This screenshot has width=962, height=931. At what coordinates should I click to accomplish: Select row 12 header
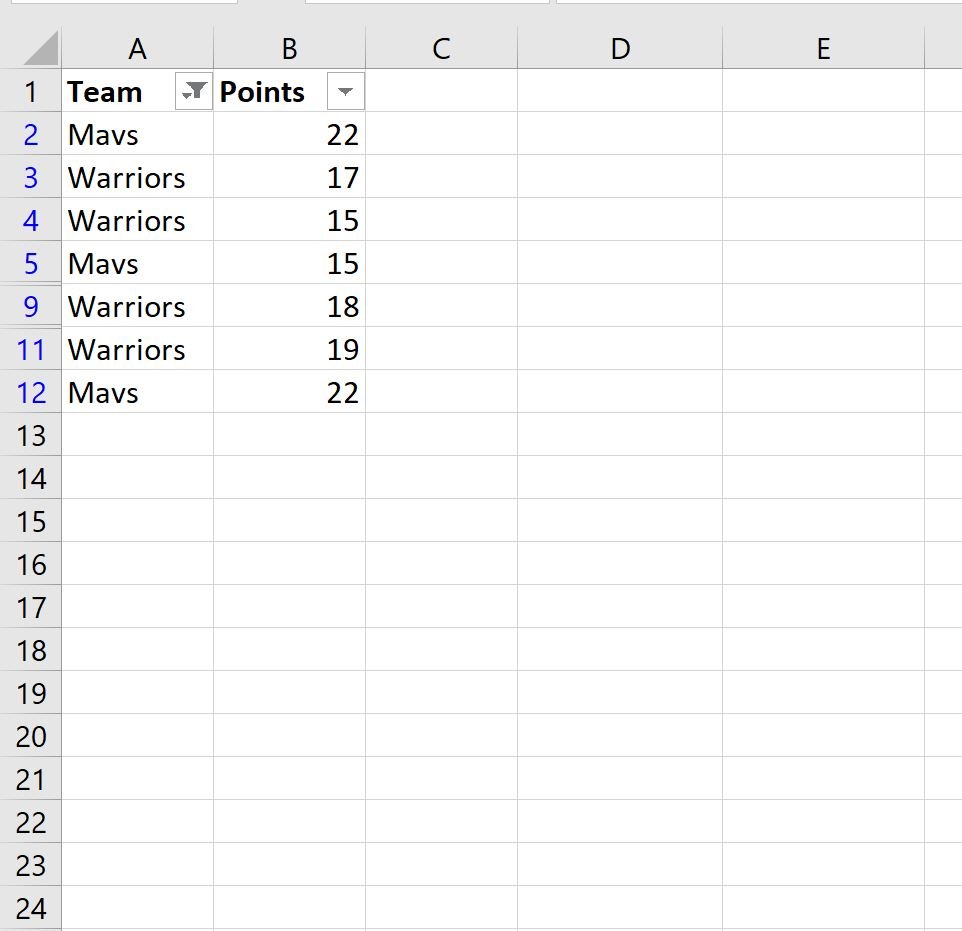point(31,392)
